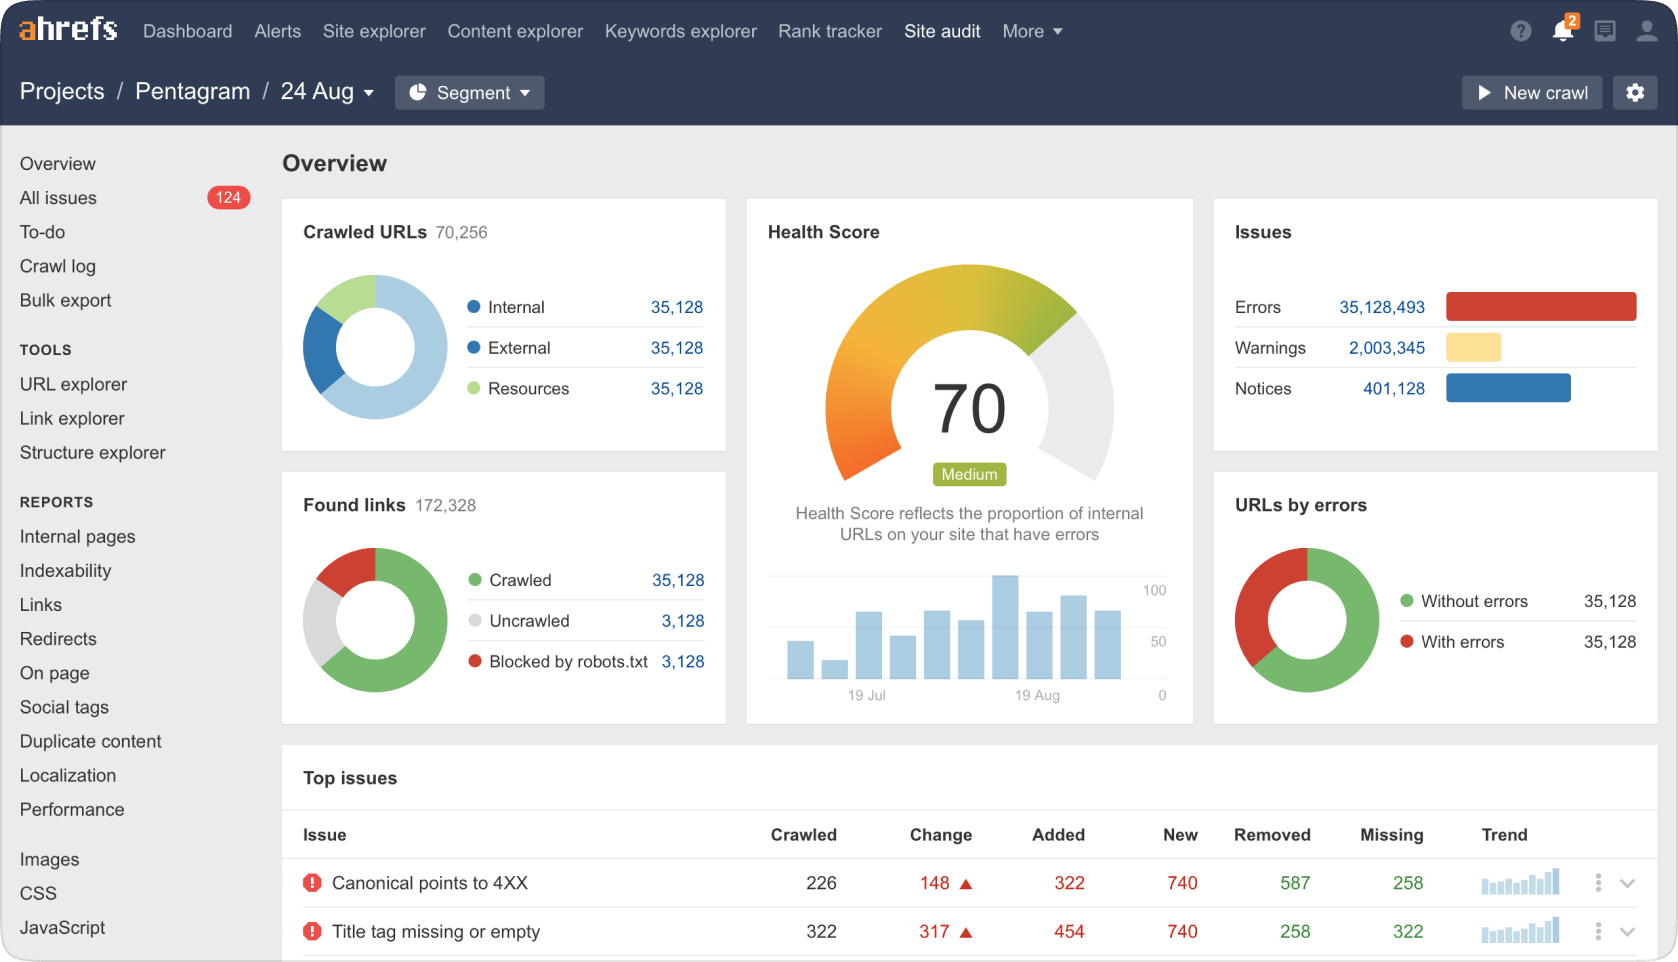The image size is (1678, 962).
Task: Click the error icon beside Title tag missing or empty
Action: tap(311, 931)
